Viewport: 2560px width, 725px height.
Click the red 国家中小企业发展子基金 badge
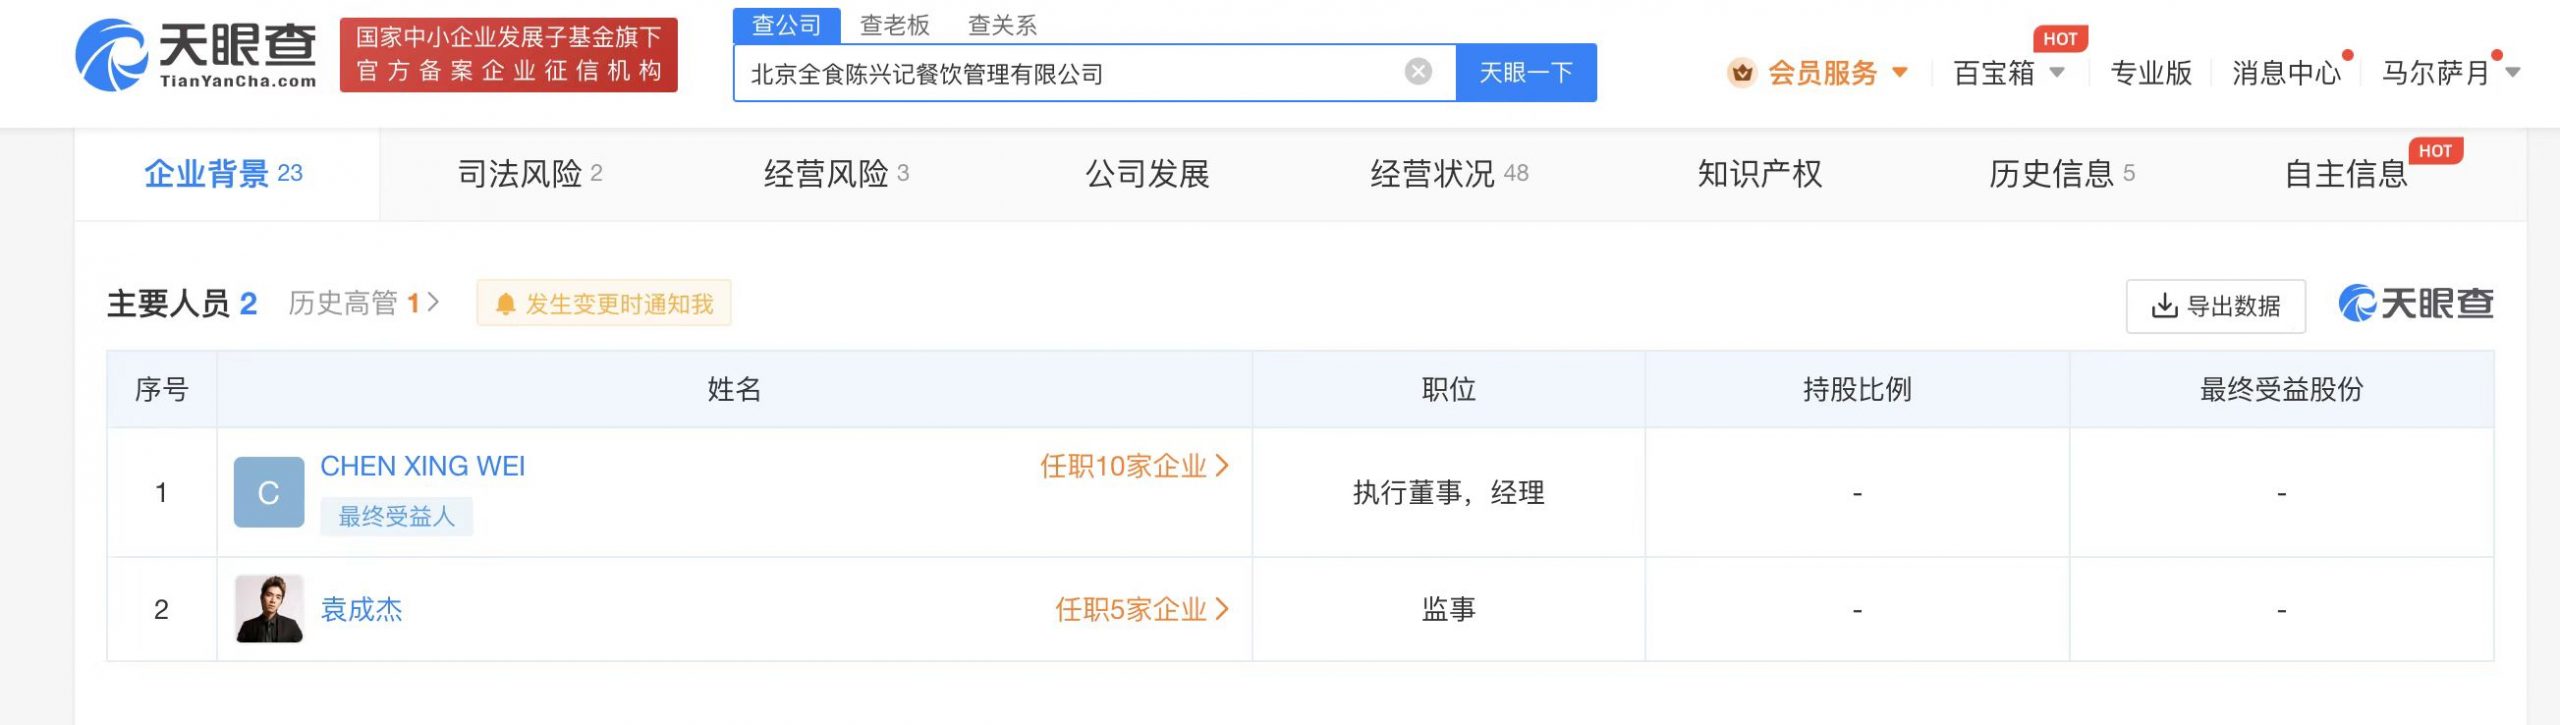click(508, 55)
